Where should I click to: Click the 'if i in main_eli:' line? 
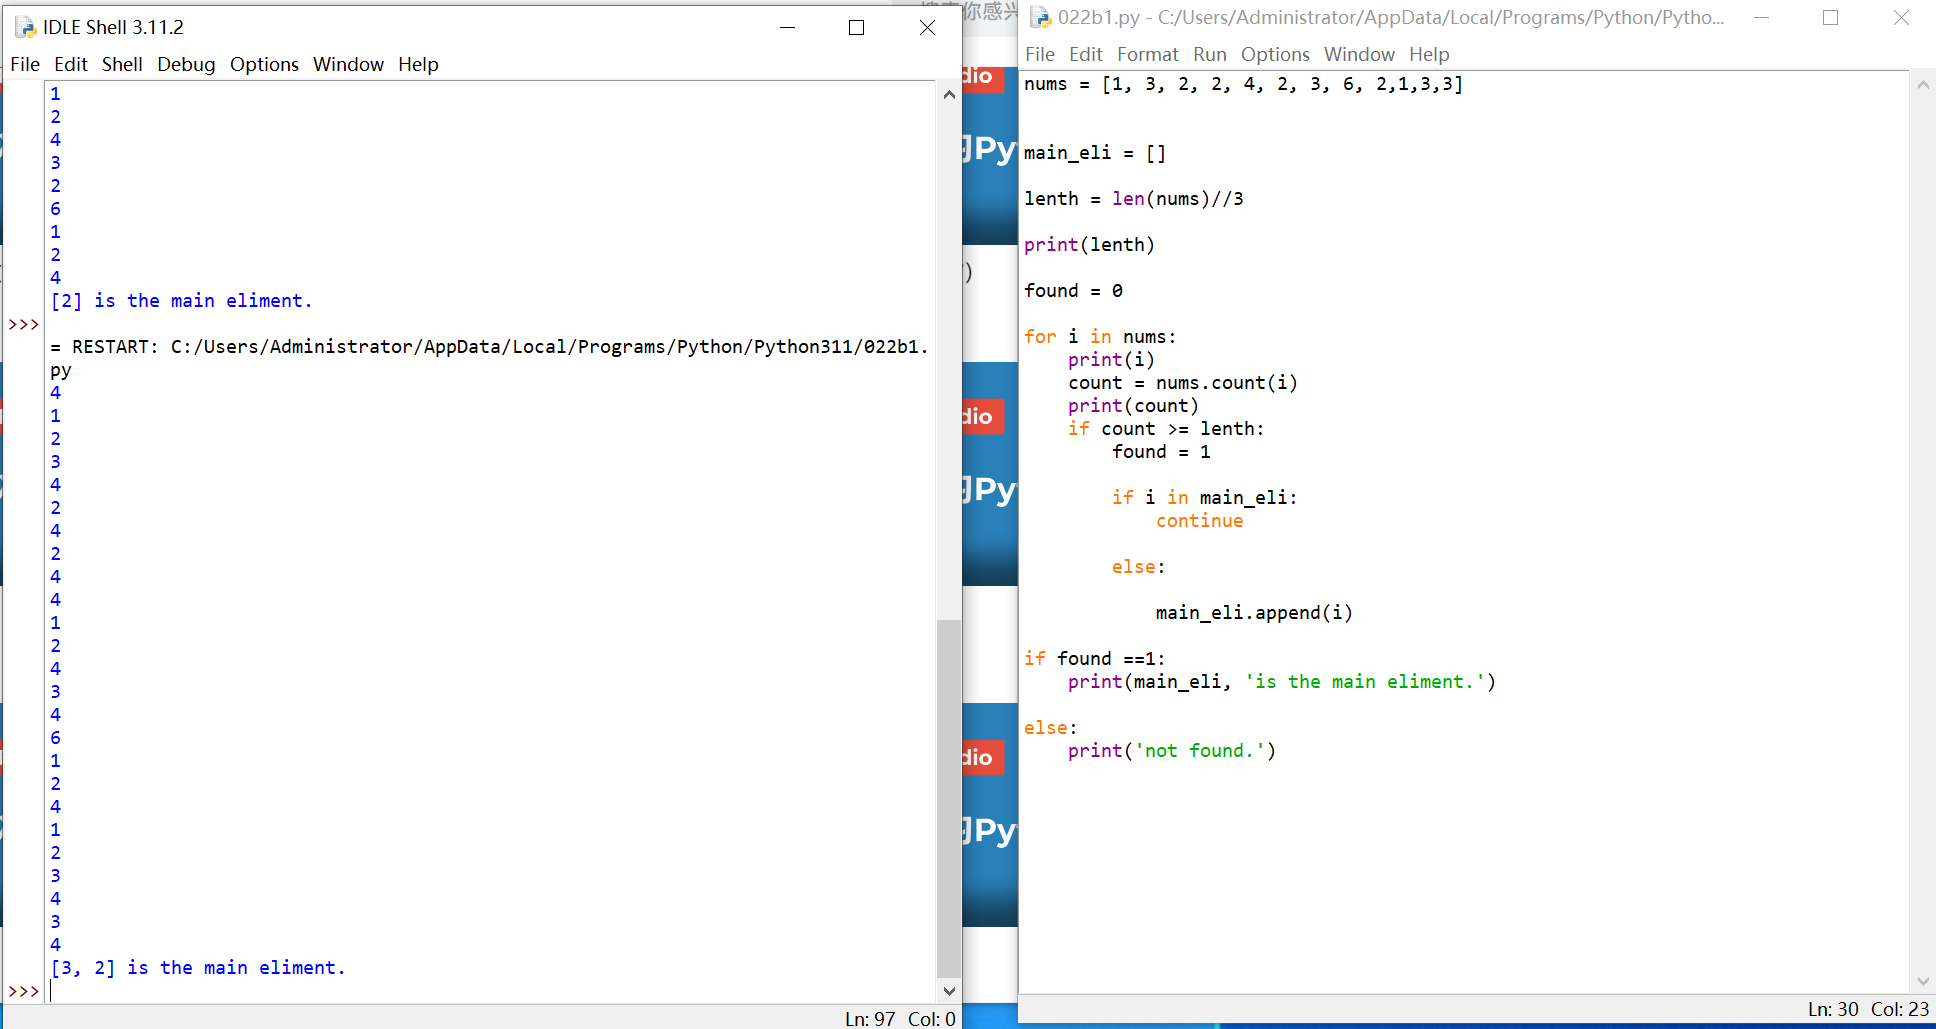pyautogui.click(x=1204, y=498)
